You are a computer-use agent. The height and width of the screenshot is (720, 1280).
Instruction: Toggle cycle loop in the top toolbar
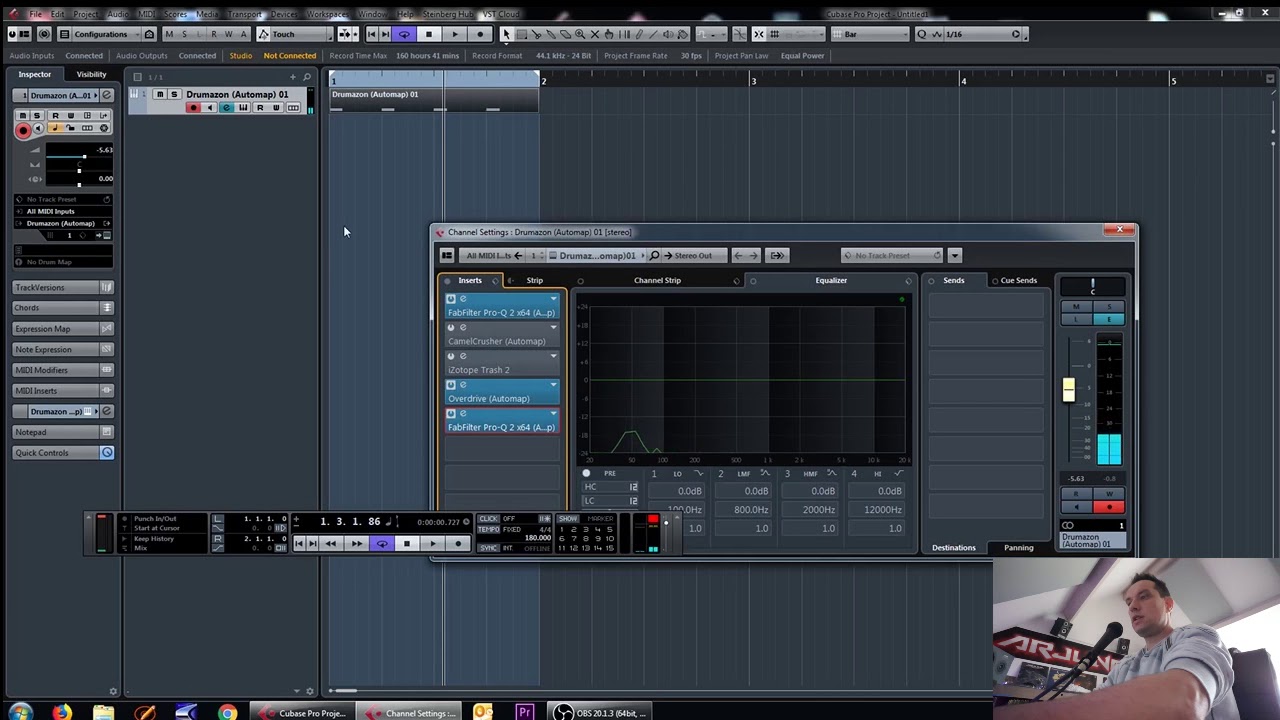404,34
